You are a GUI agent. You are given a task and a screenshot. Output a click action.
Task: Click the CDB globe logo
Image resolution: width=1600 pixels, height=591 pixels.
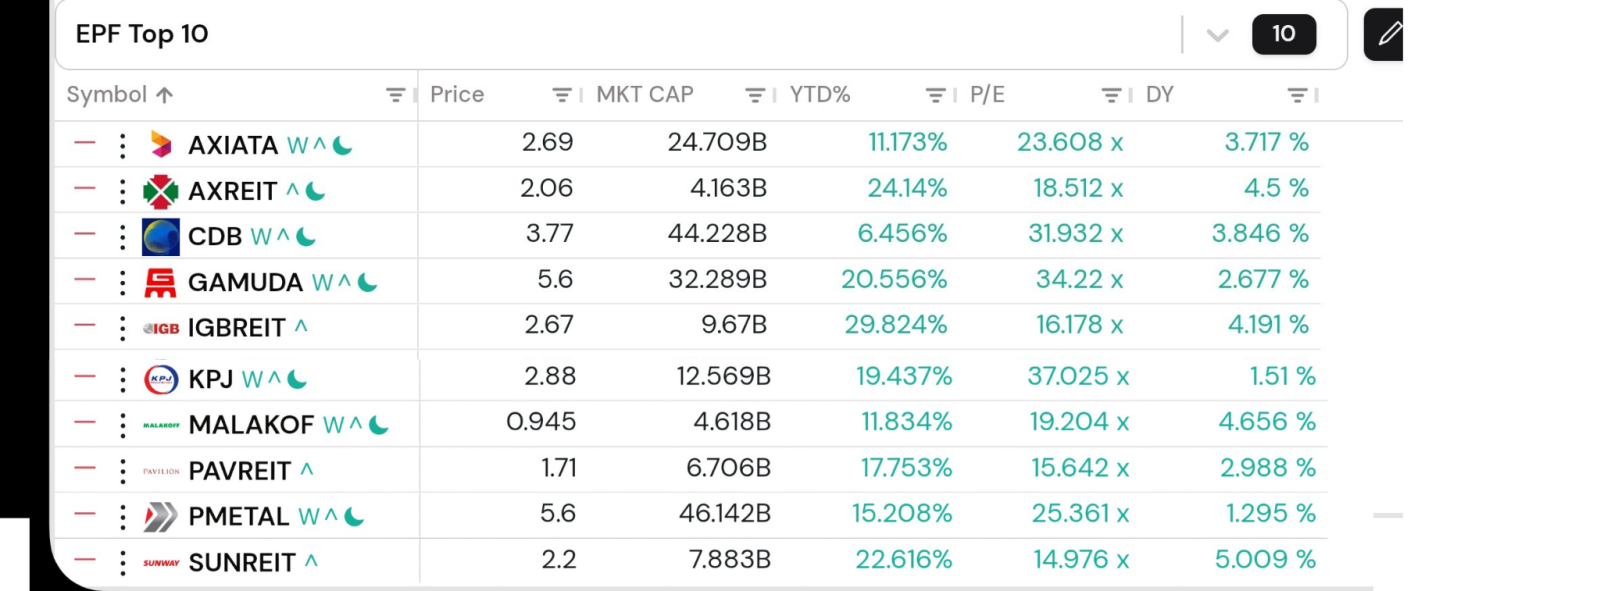click(x=161, y=237)
